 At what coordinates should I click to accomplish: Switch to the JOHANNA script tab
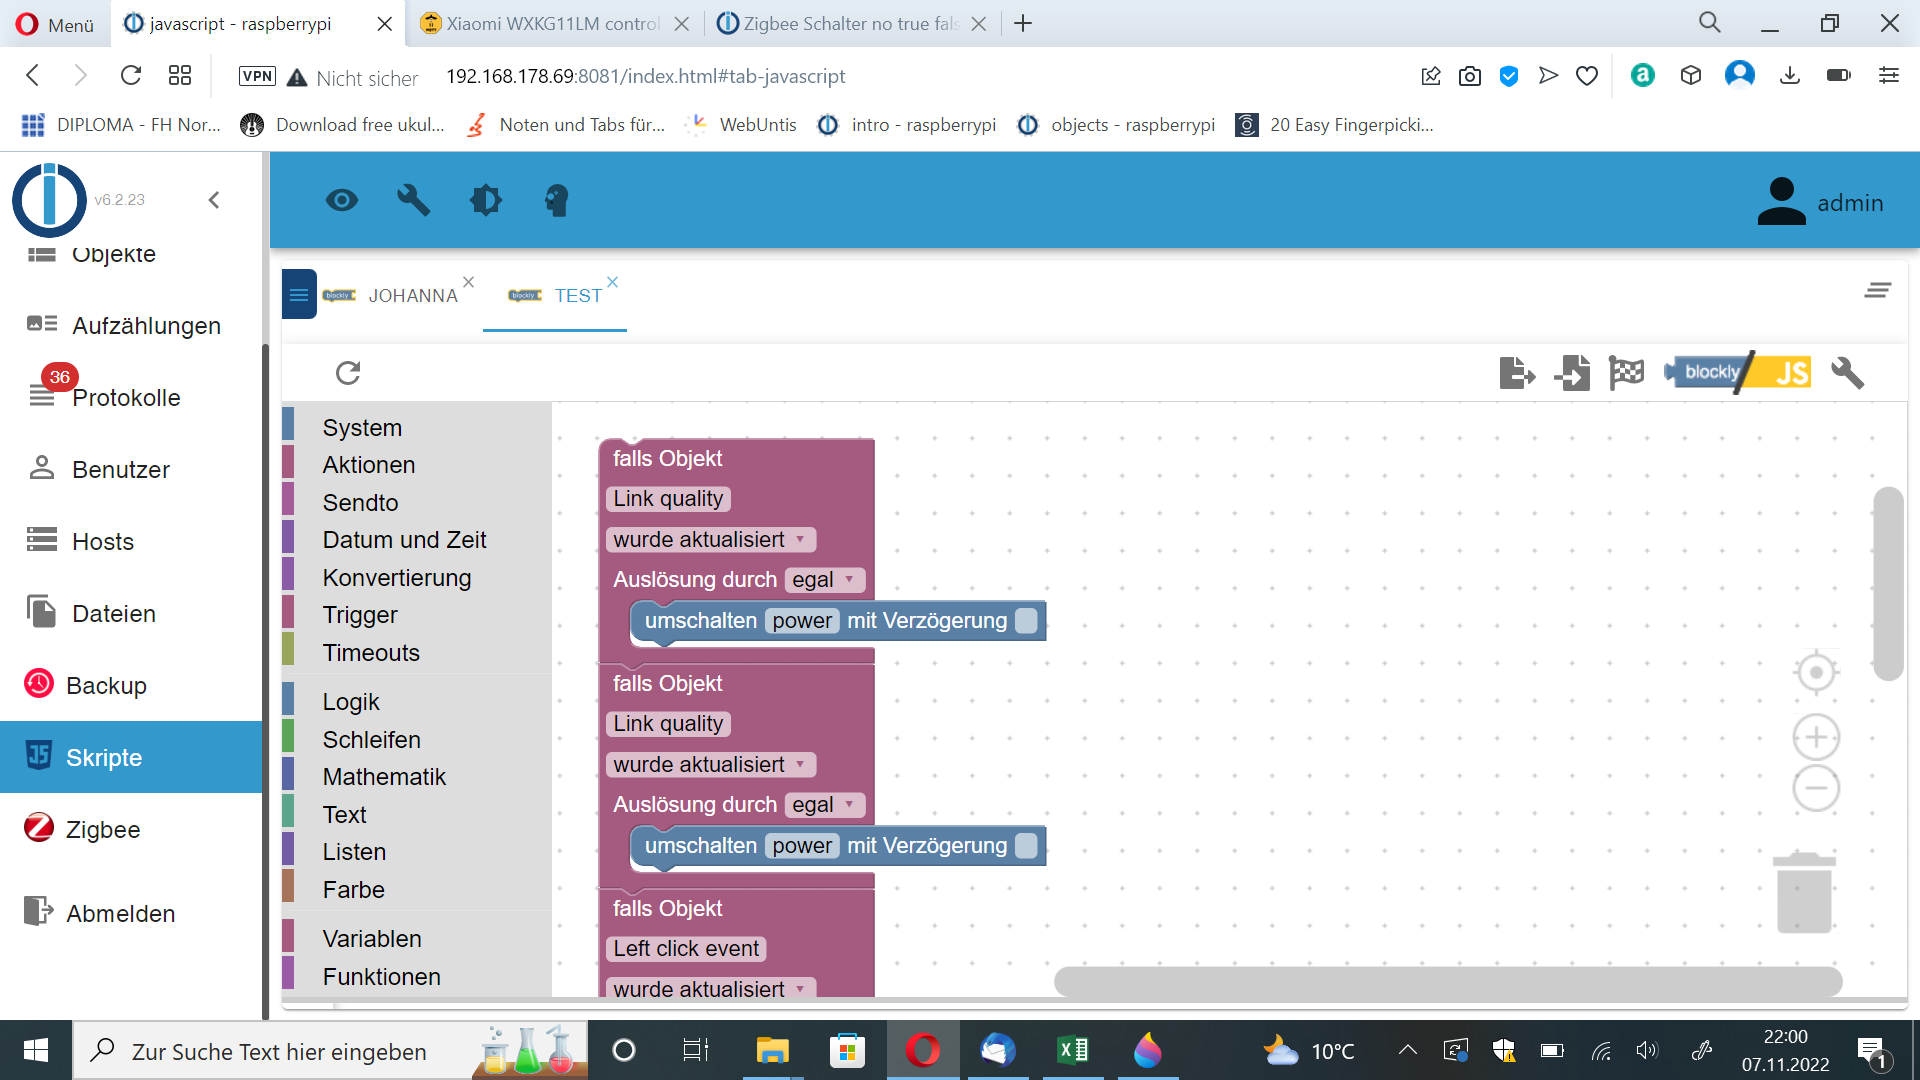pos(412,296)
